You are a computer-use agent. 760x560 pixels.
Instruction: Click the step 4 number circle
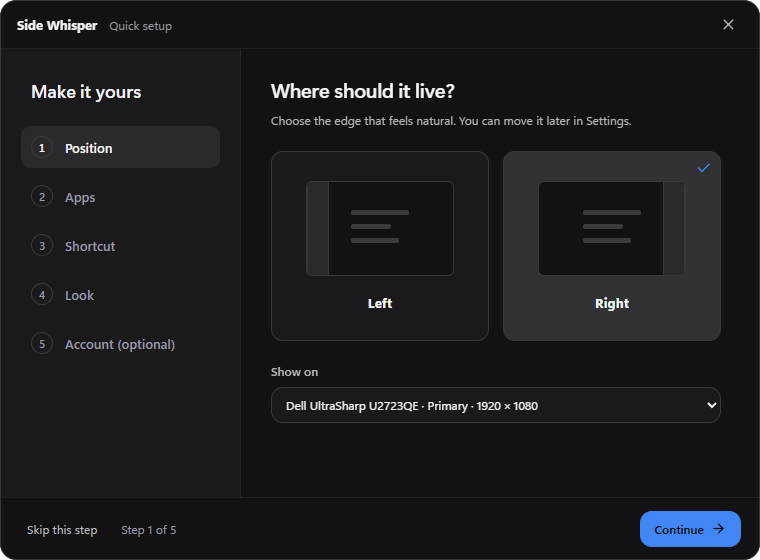point(42,295)
